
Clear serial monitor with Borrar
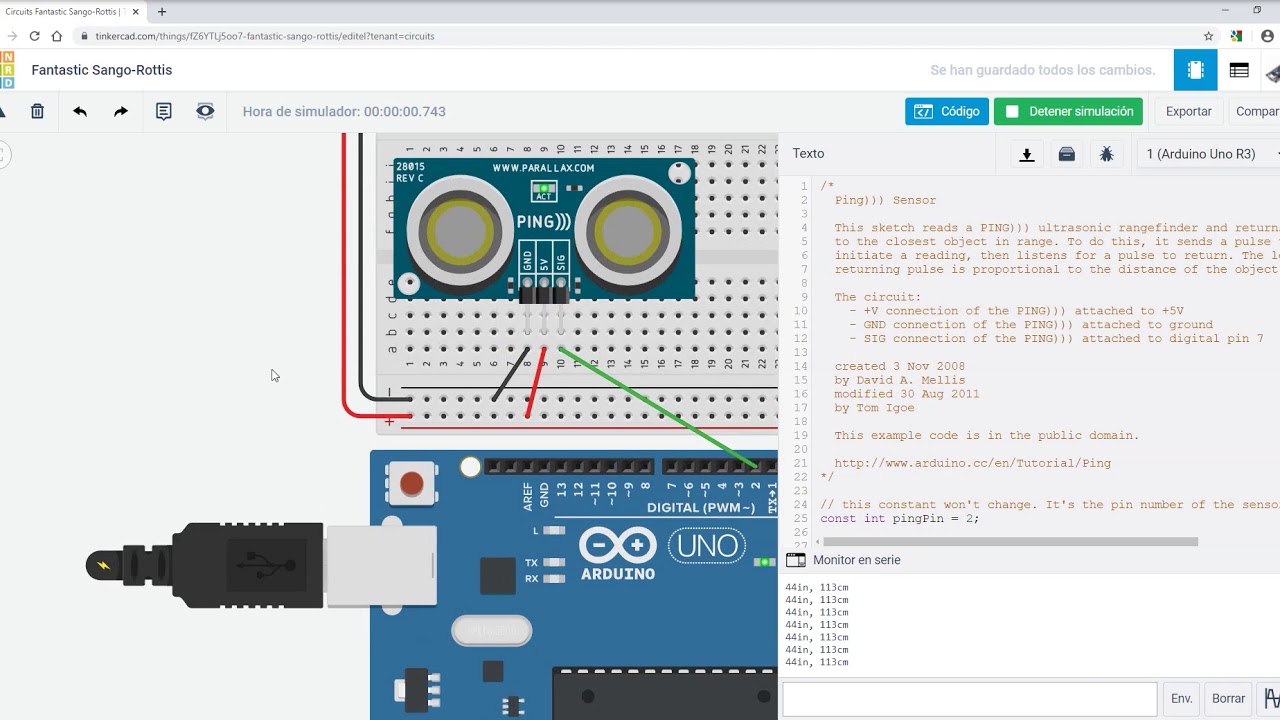[1228, 699]
